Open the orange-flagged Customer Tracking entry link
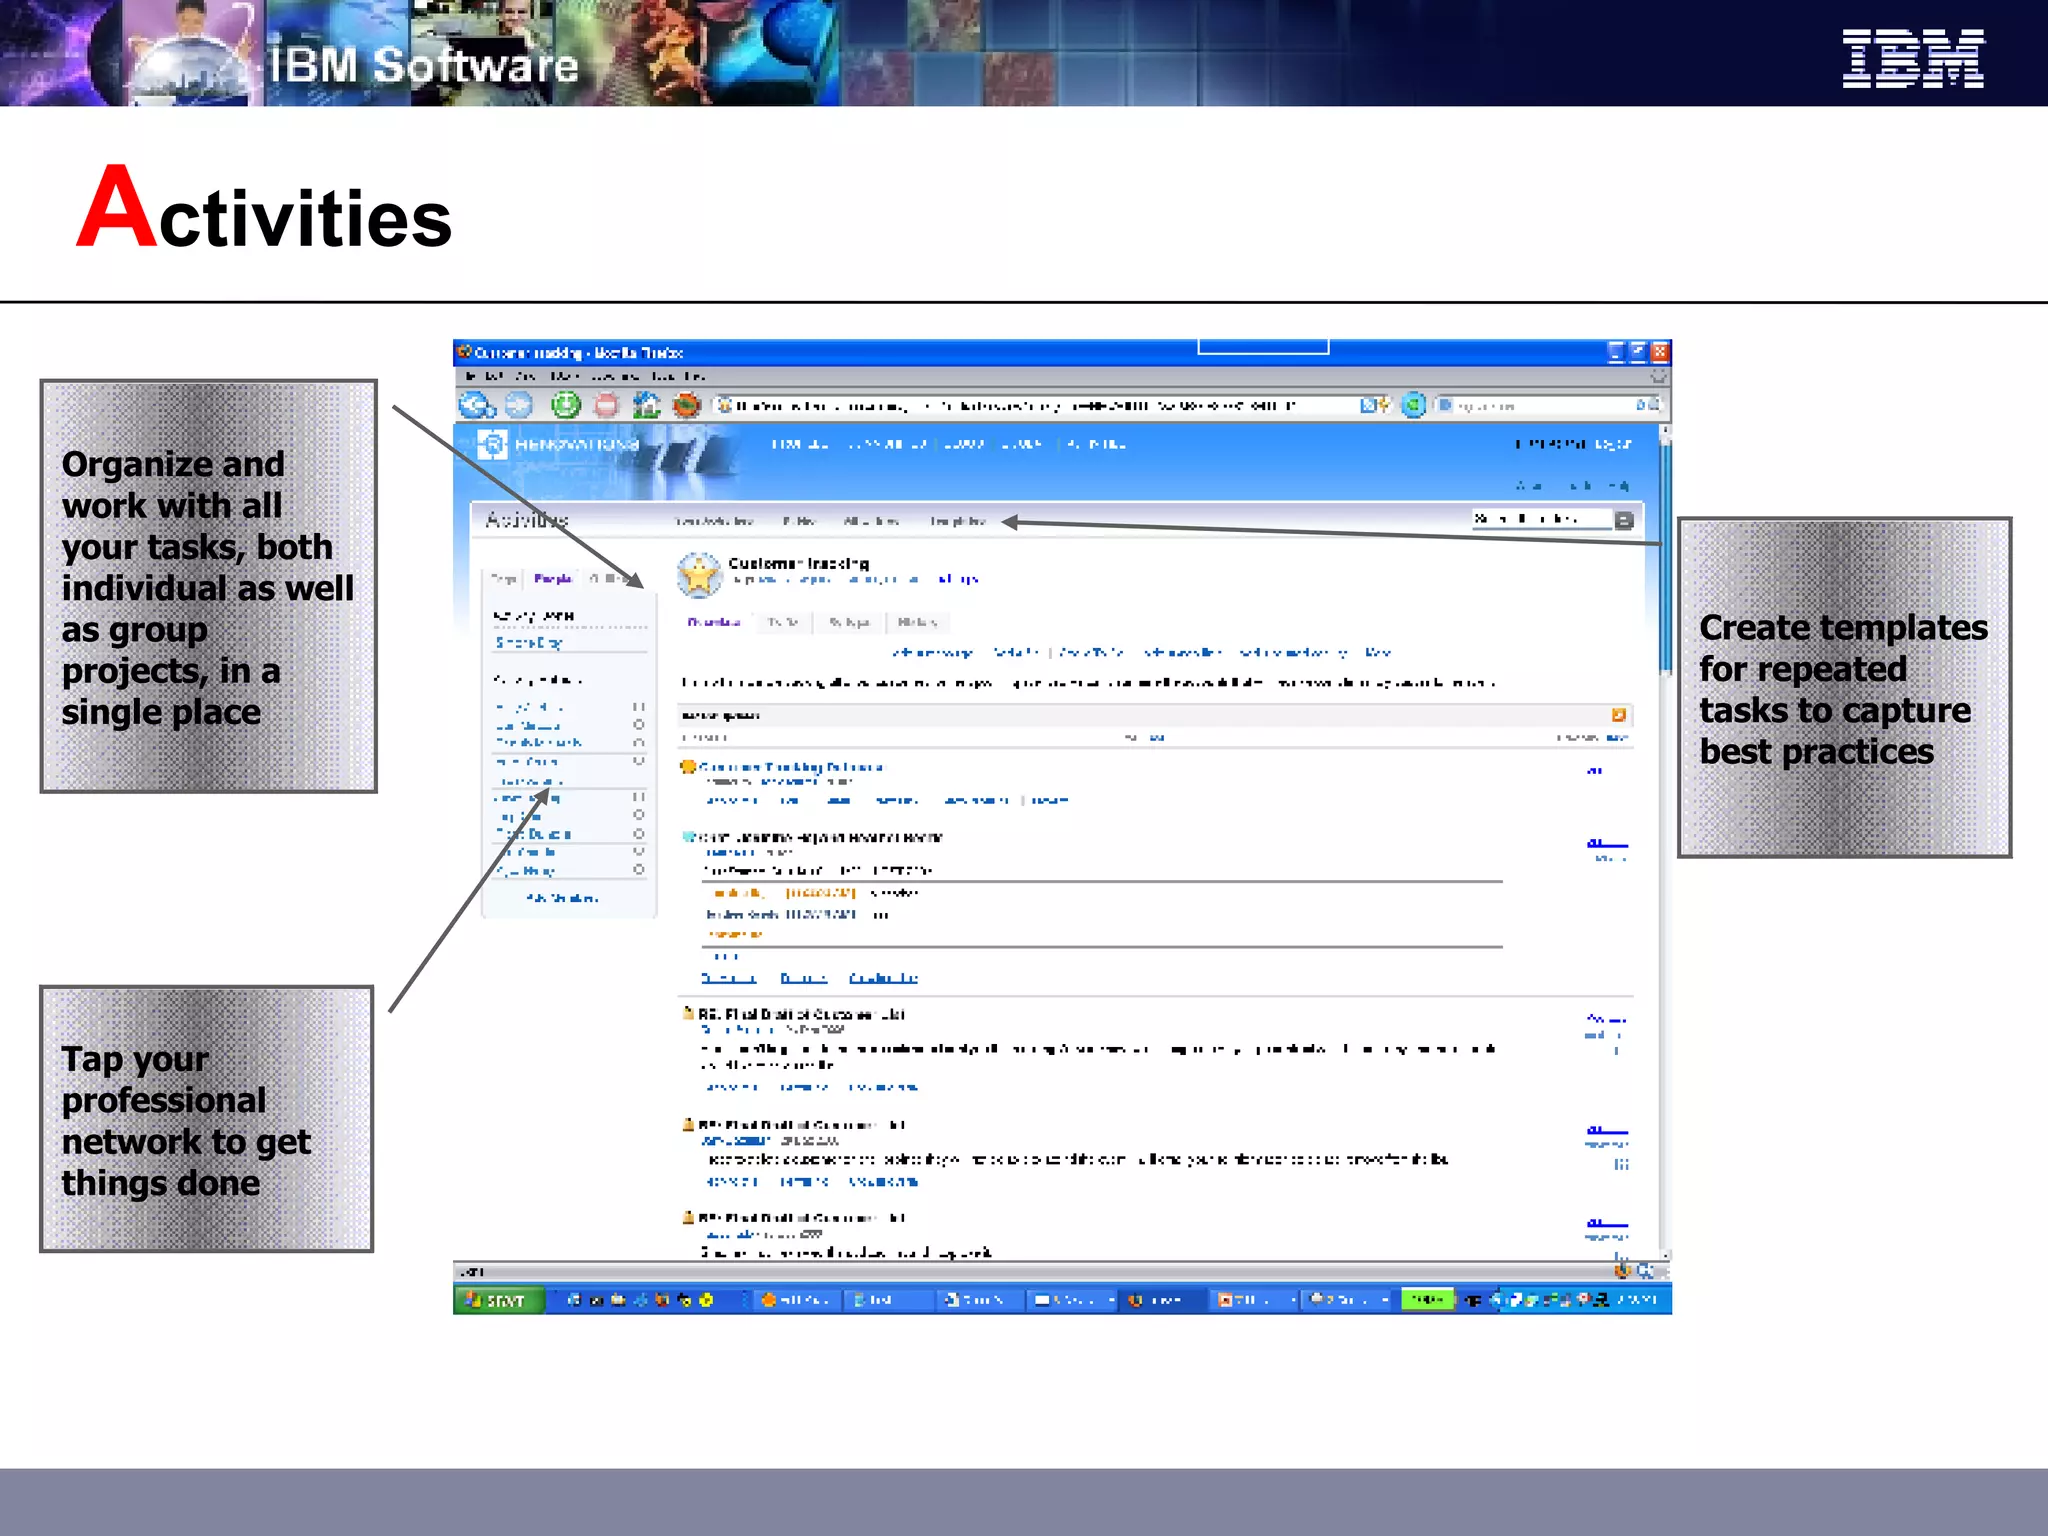The height and width of the screenshot is (1536, 2048). coord(790,767)
